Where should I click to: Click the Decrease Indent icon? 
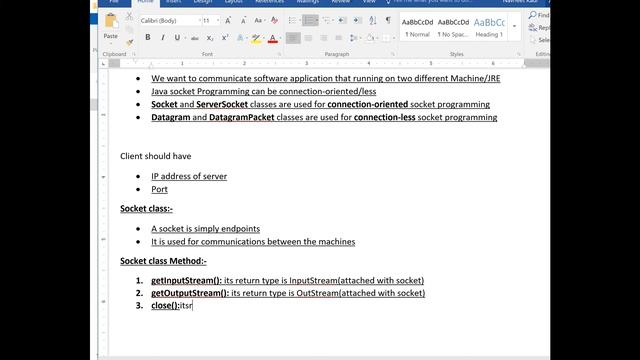(342, 20)
